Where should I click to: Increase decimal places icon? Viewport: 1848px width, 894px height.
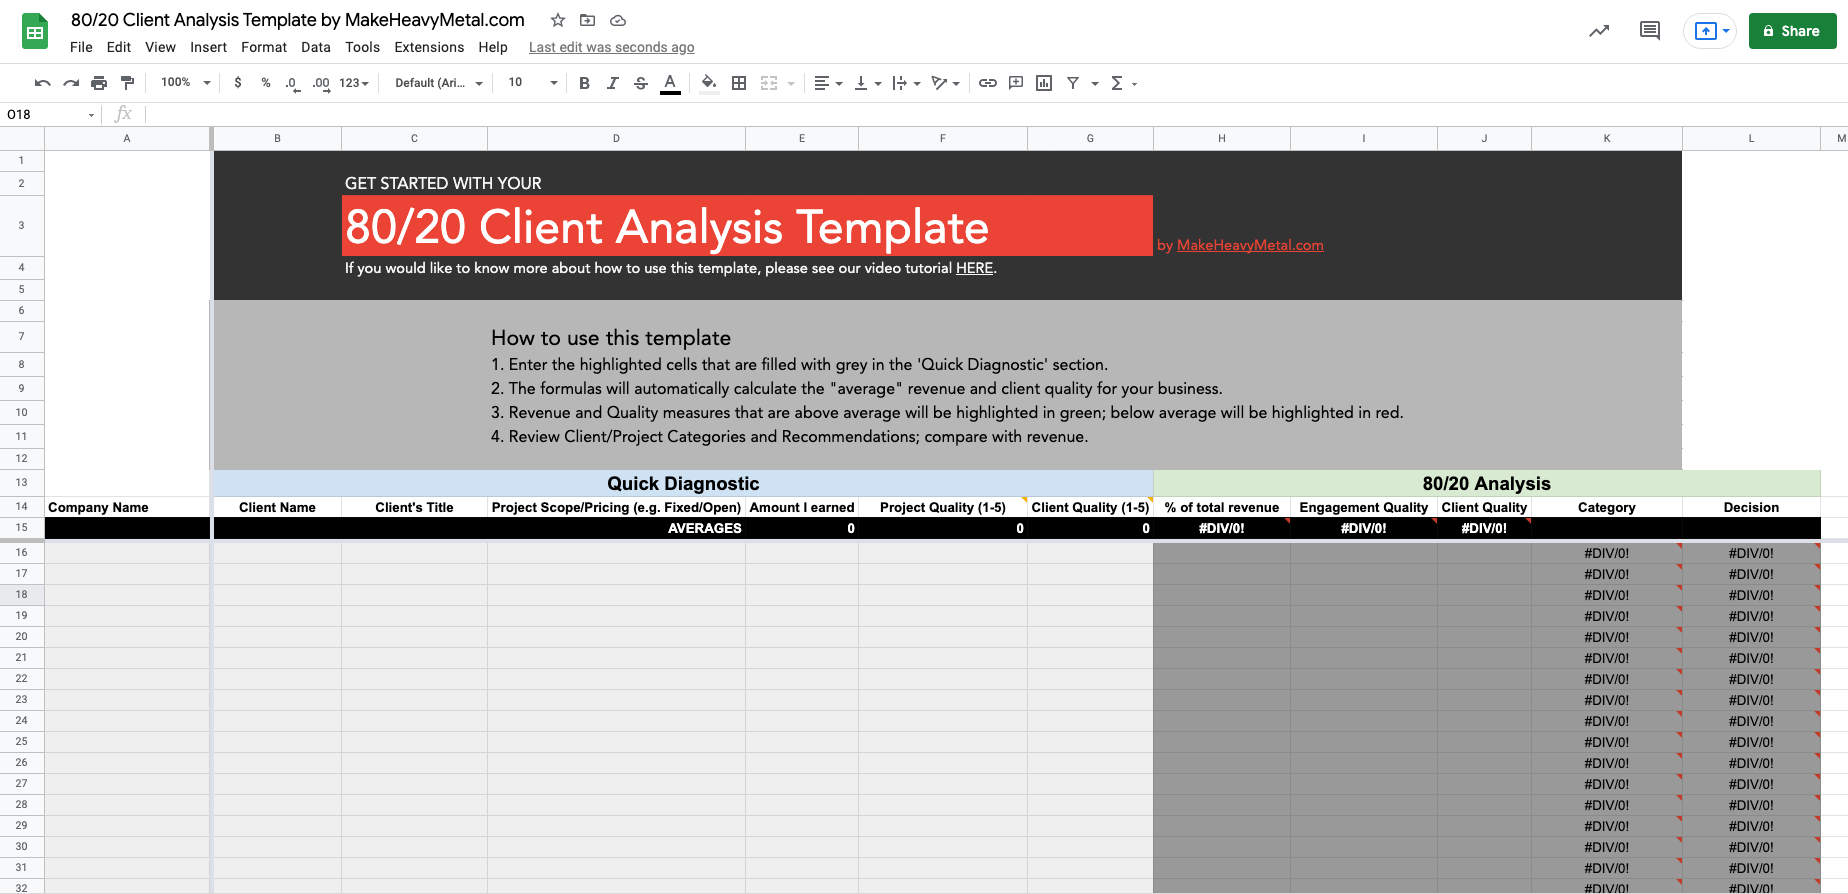point(321,83)
